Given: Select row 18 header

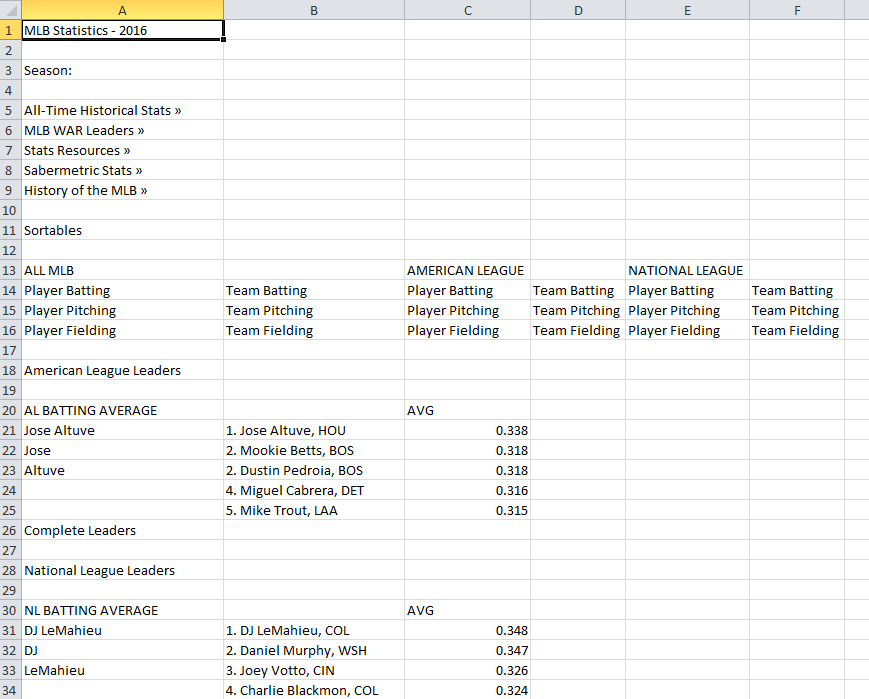Looking at the screenshot, I should click(x=11, y=370).
